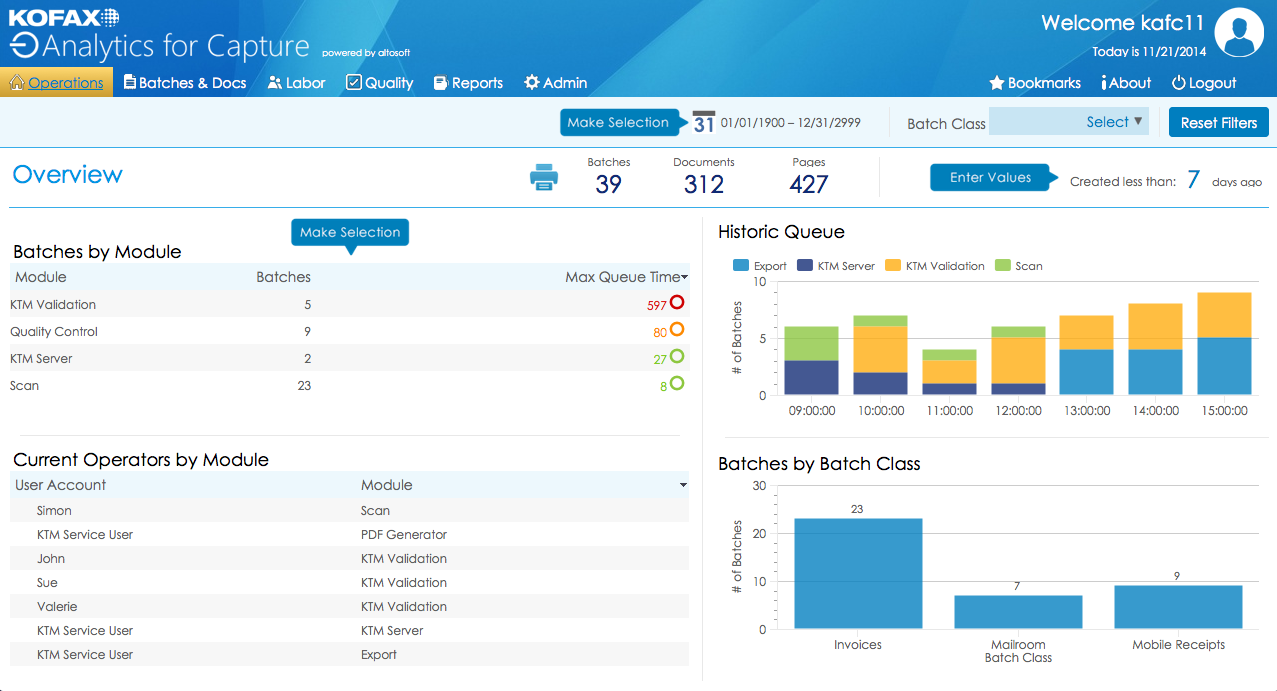Click the orange status ring beside 80
Screen dimensions: 1277x691
(x=677, y=329)
